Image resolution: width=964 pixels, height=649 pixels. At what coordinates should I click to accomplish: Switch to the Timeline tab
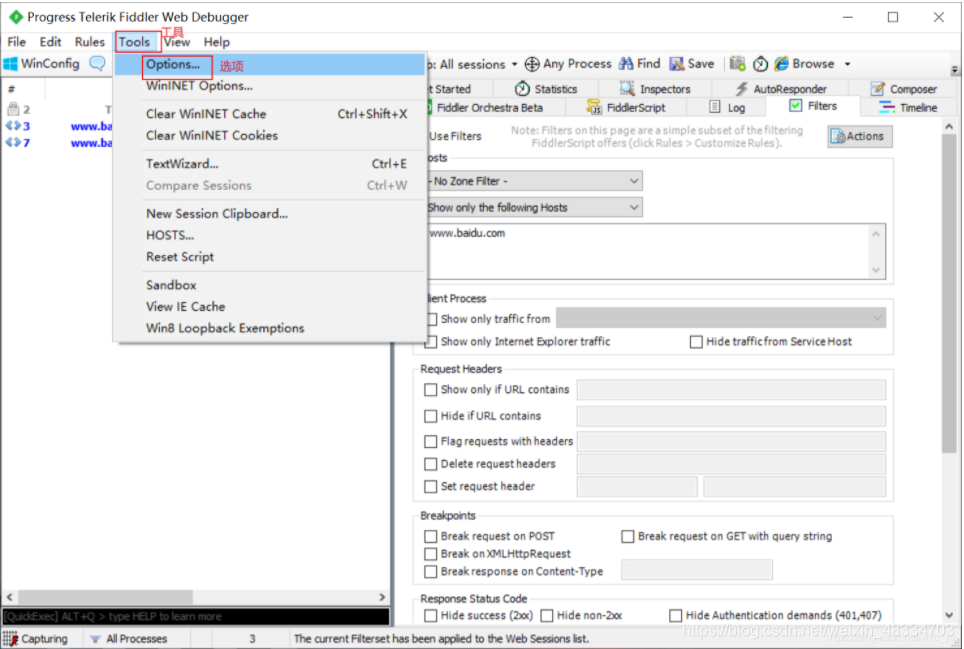(x=908, y=108)
